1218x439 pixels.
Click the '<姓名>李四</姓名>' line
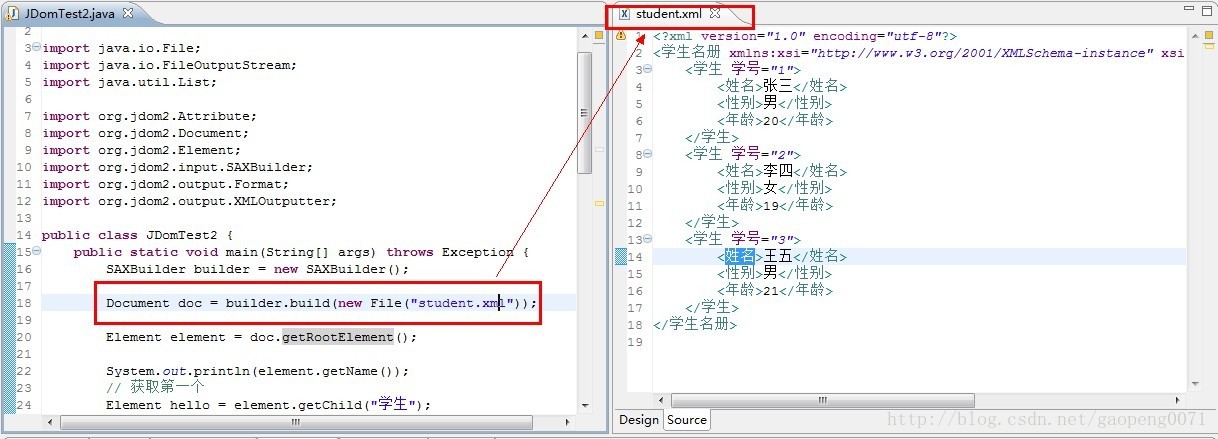pos(782,172)
